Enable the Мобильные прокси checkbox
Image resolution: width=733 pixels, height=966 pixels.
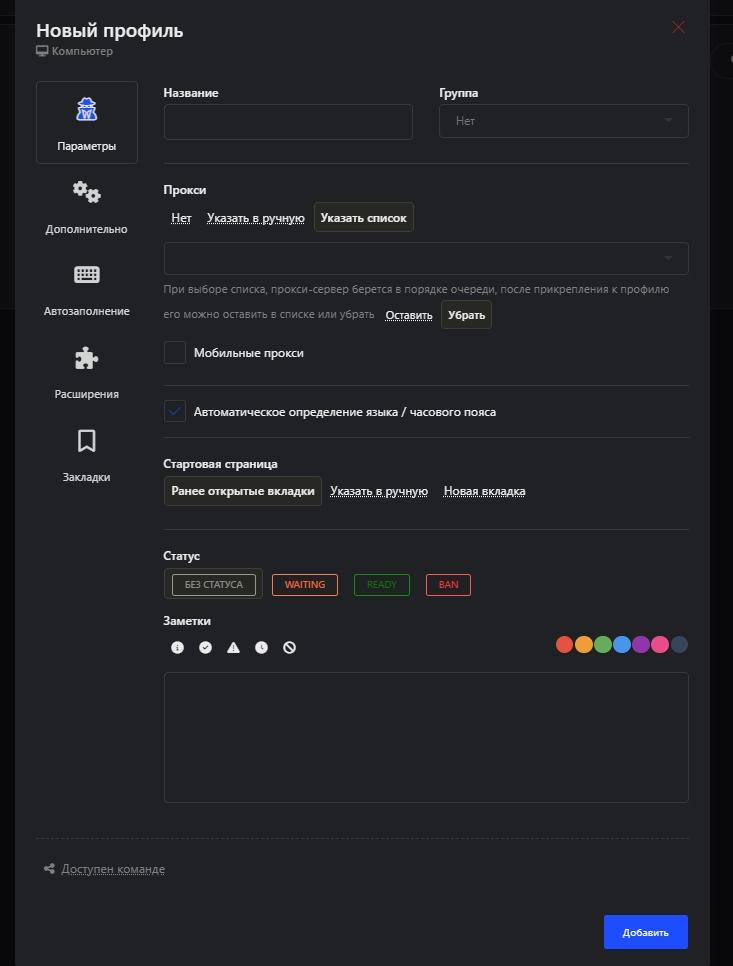point(175,353)
